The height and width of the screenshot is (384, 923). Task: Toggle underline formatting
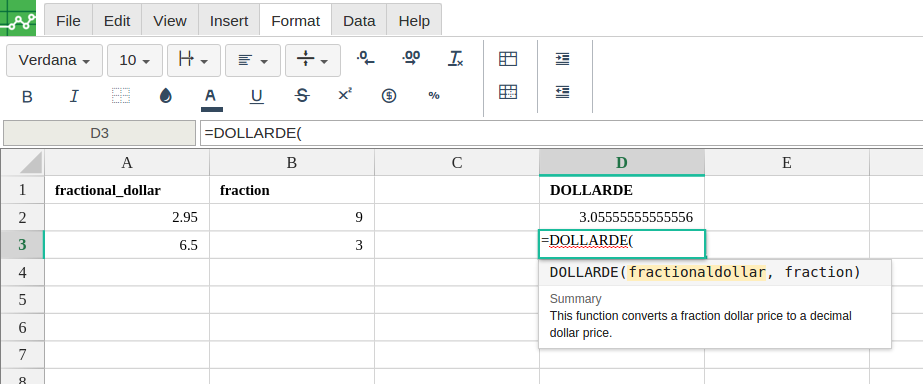click(256, 97)
